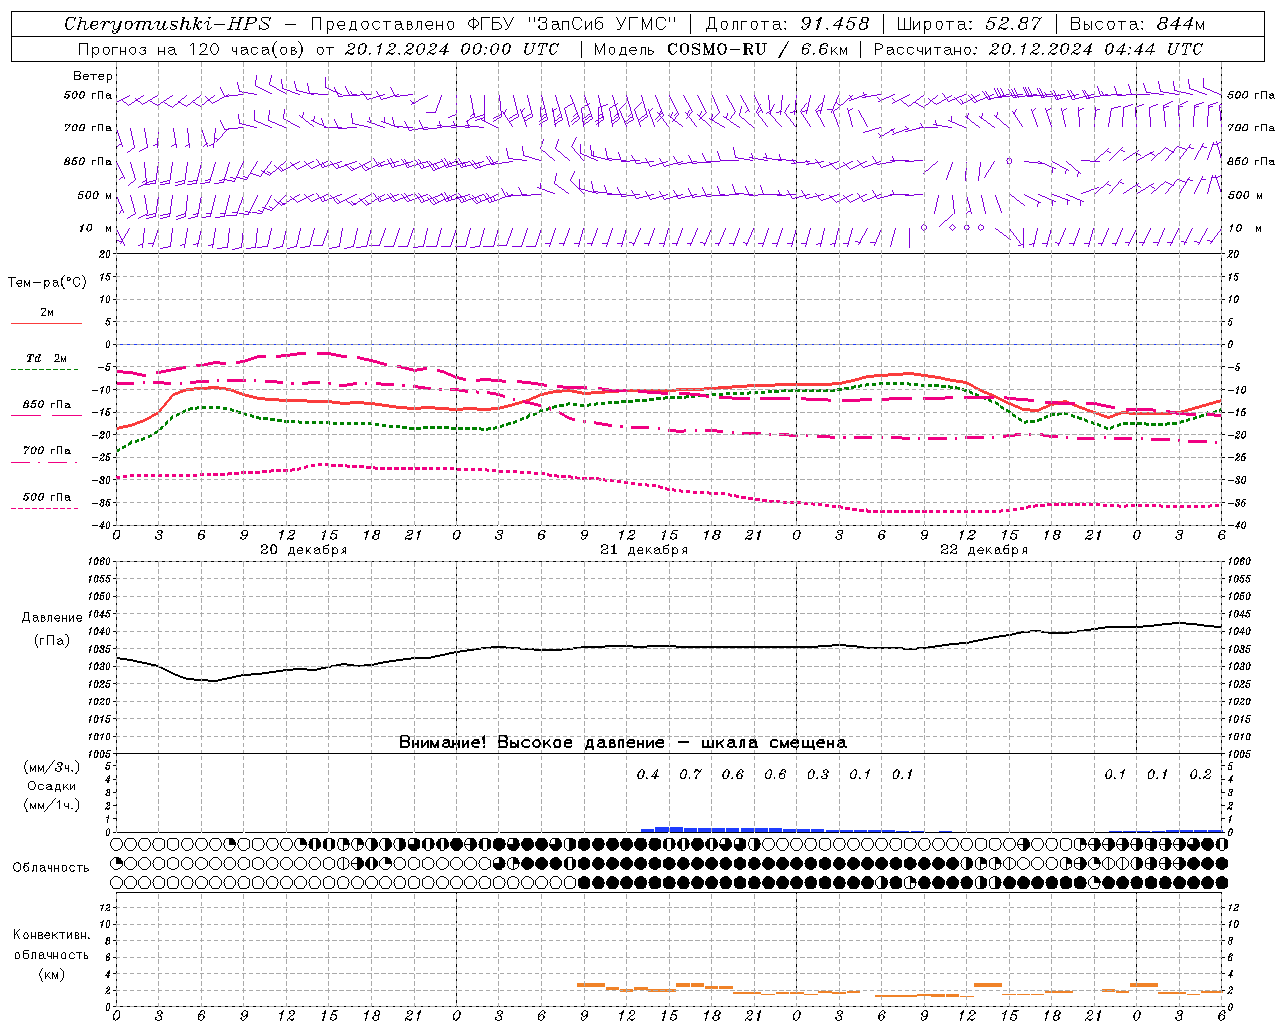The height and width of the screenshot is (1024, 1280).
Task: Click the Осадки precipitation label
Action: tap(52, 786)
